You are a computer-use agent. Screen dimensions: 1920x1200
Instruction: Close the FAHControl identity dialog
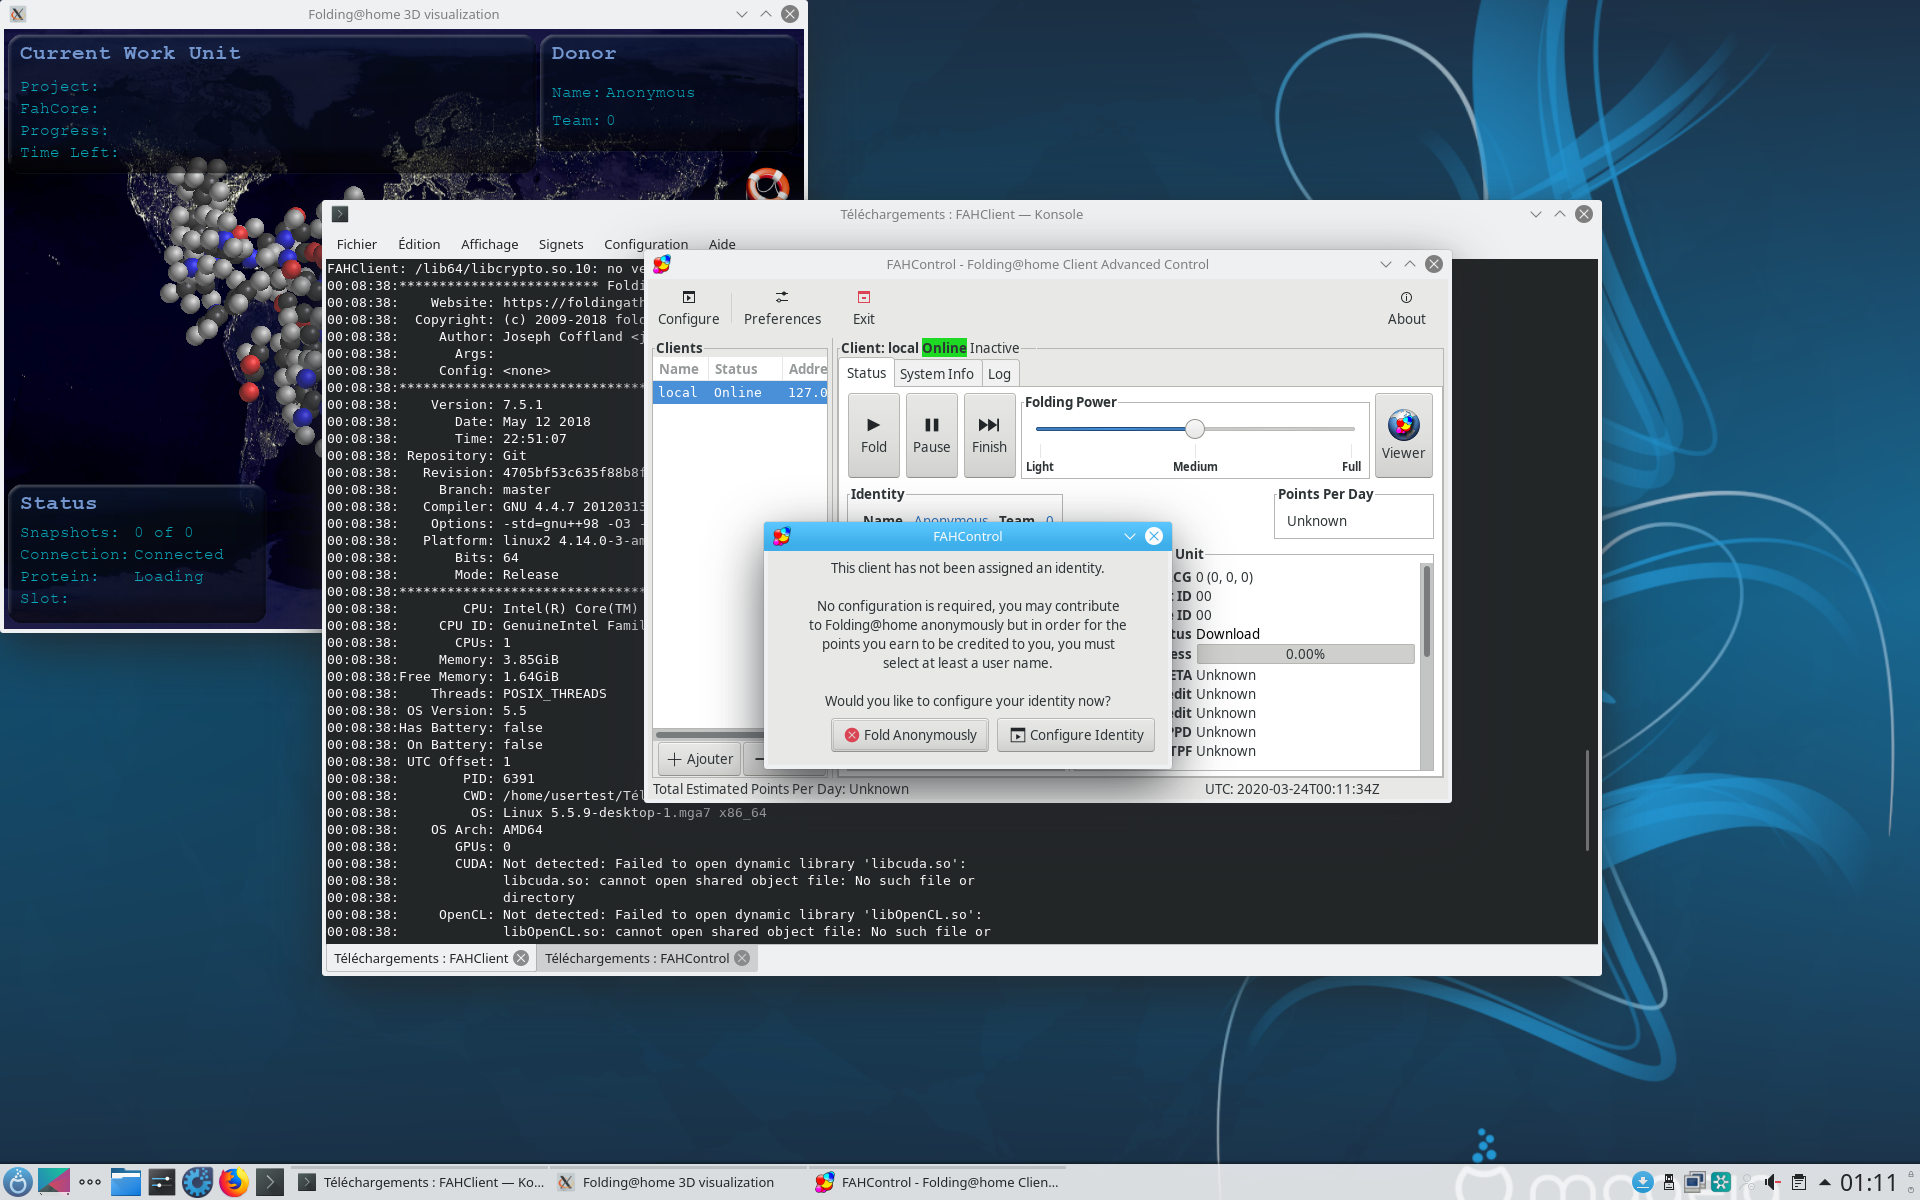pyautogui.click(x=1154, y=536)
